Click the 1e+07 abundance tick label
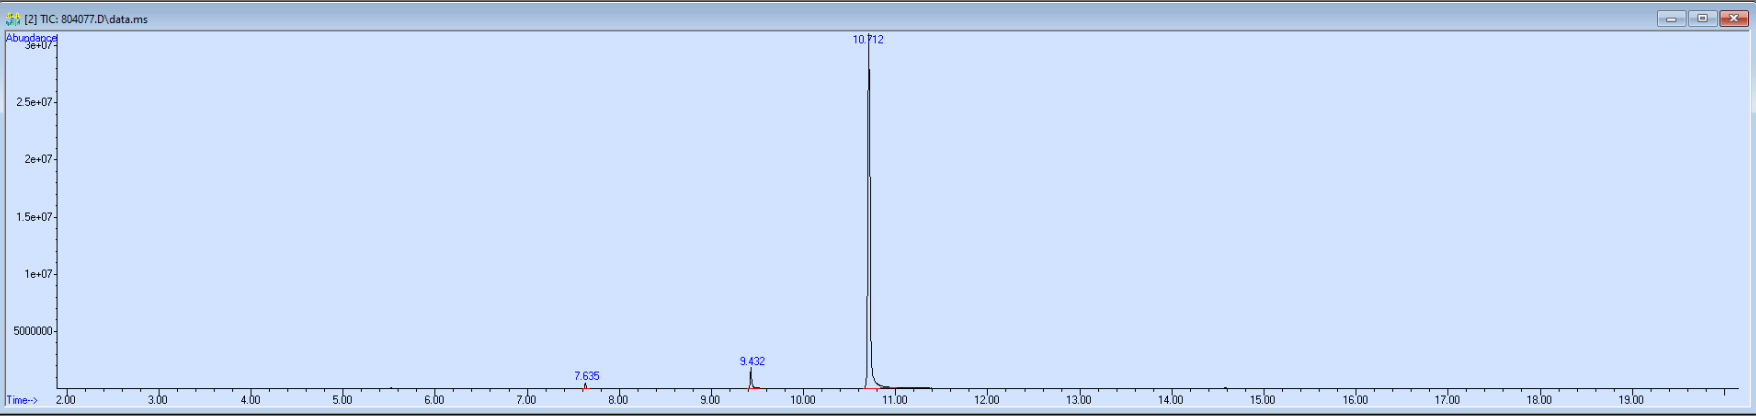Screen dimensions: 1756x416 pyautogui.click(x=39, y=274)
